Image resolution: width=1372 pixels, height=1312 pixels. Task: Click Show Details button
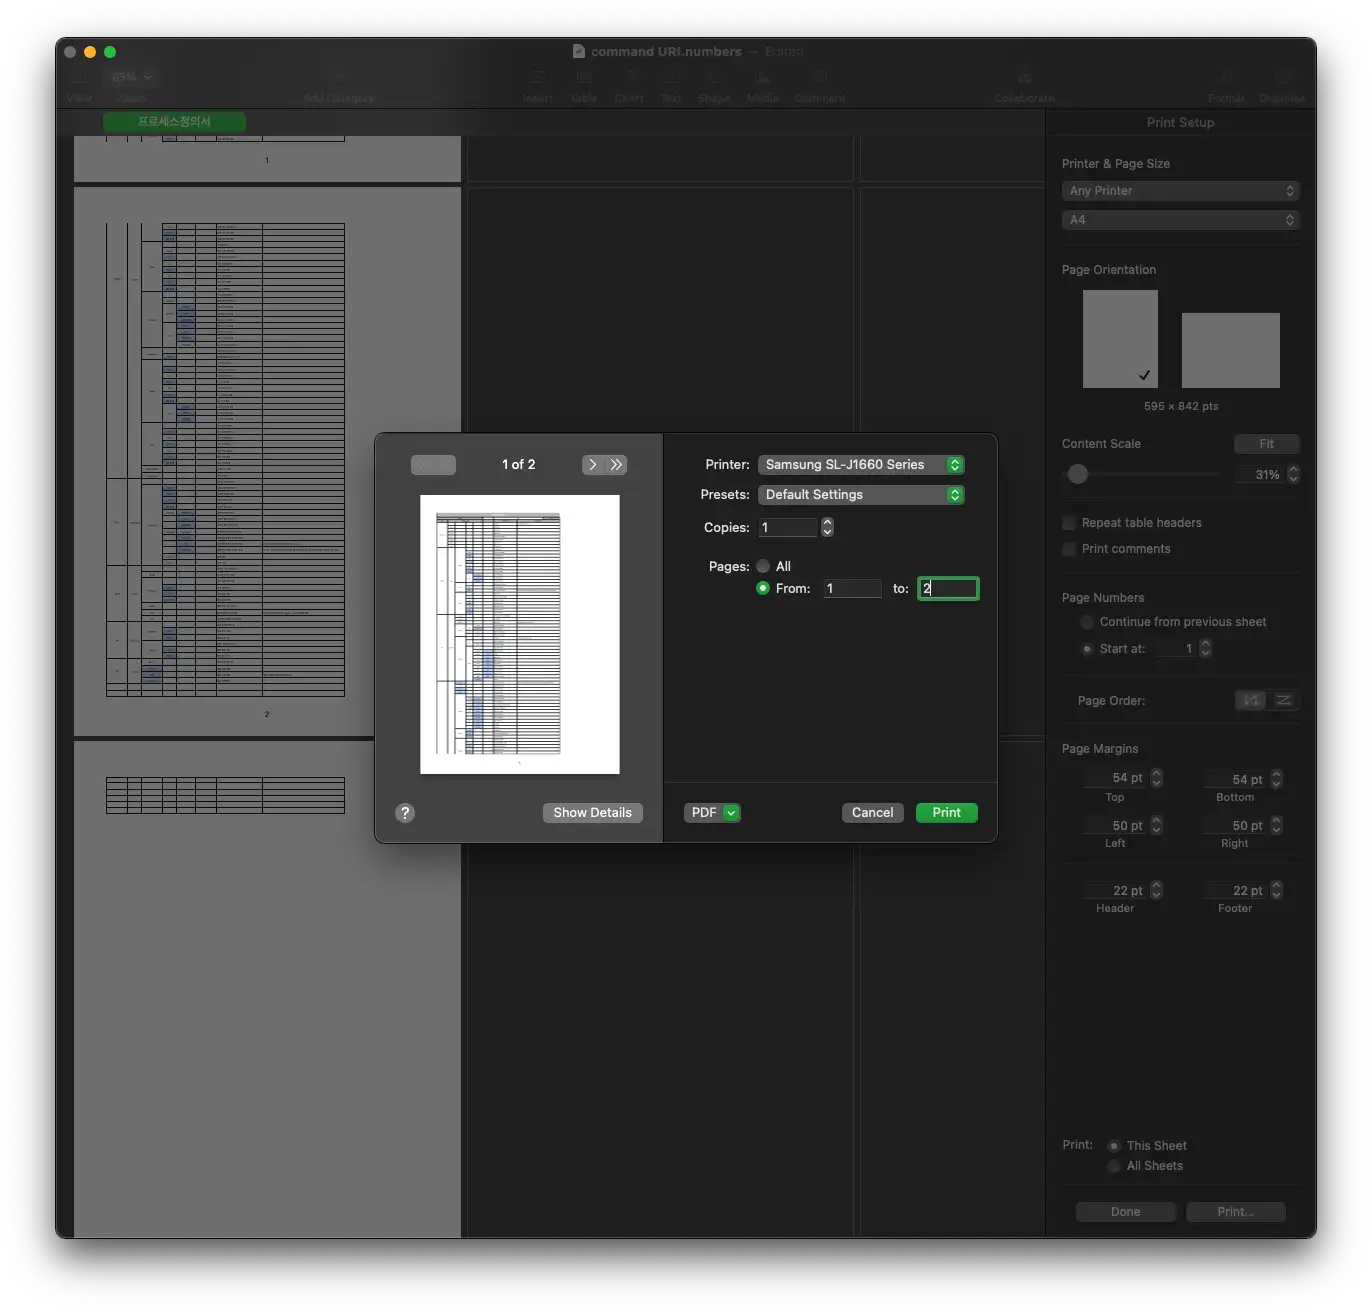pos(593,813)
